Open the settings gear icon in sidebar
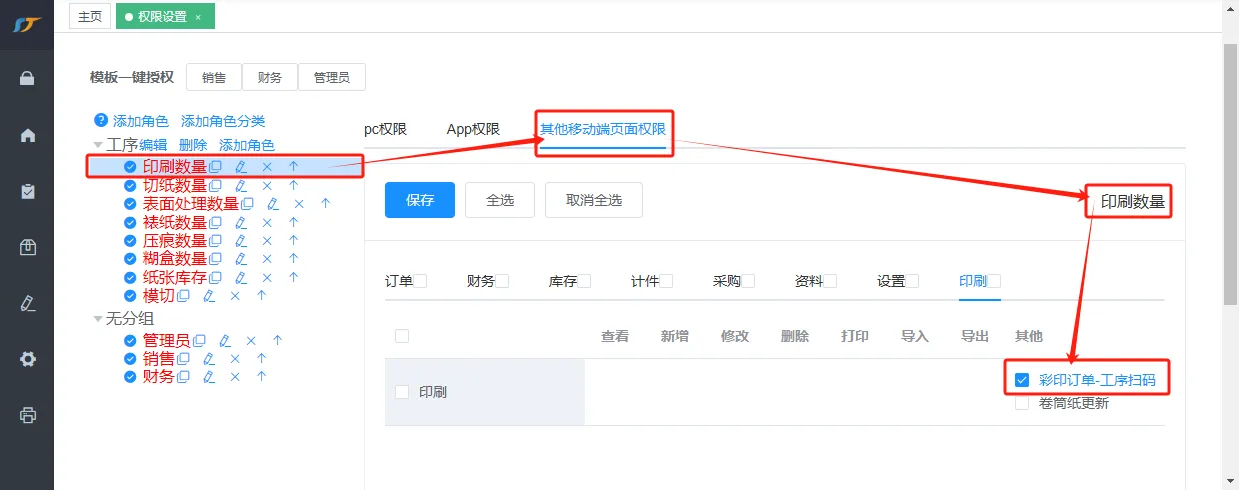 (28, 359)
